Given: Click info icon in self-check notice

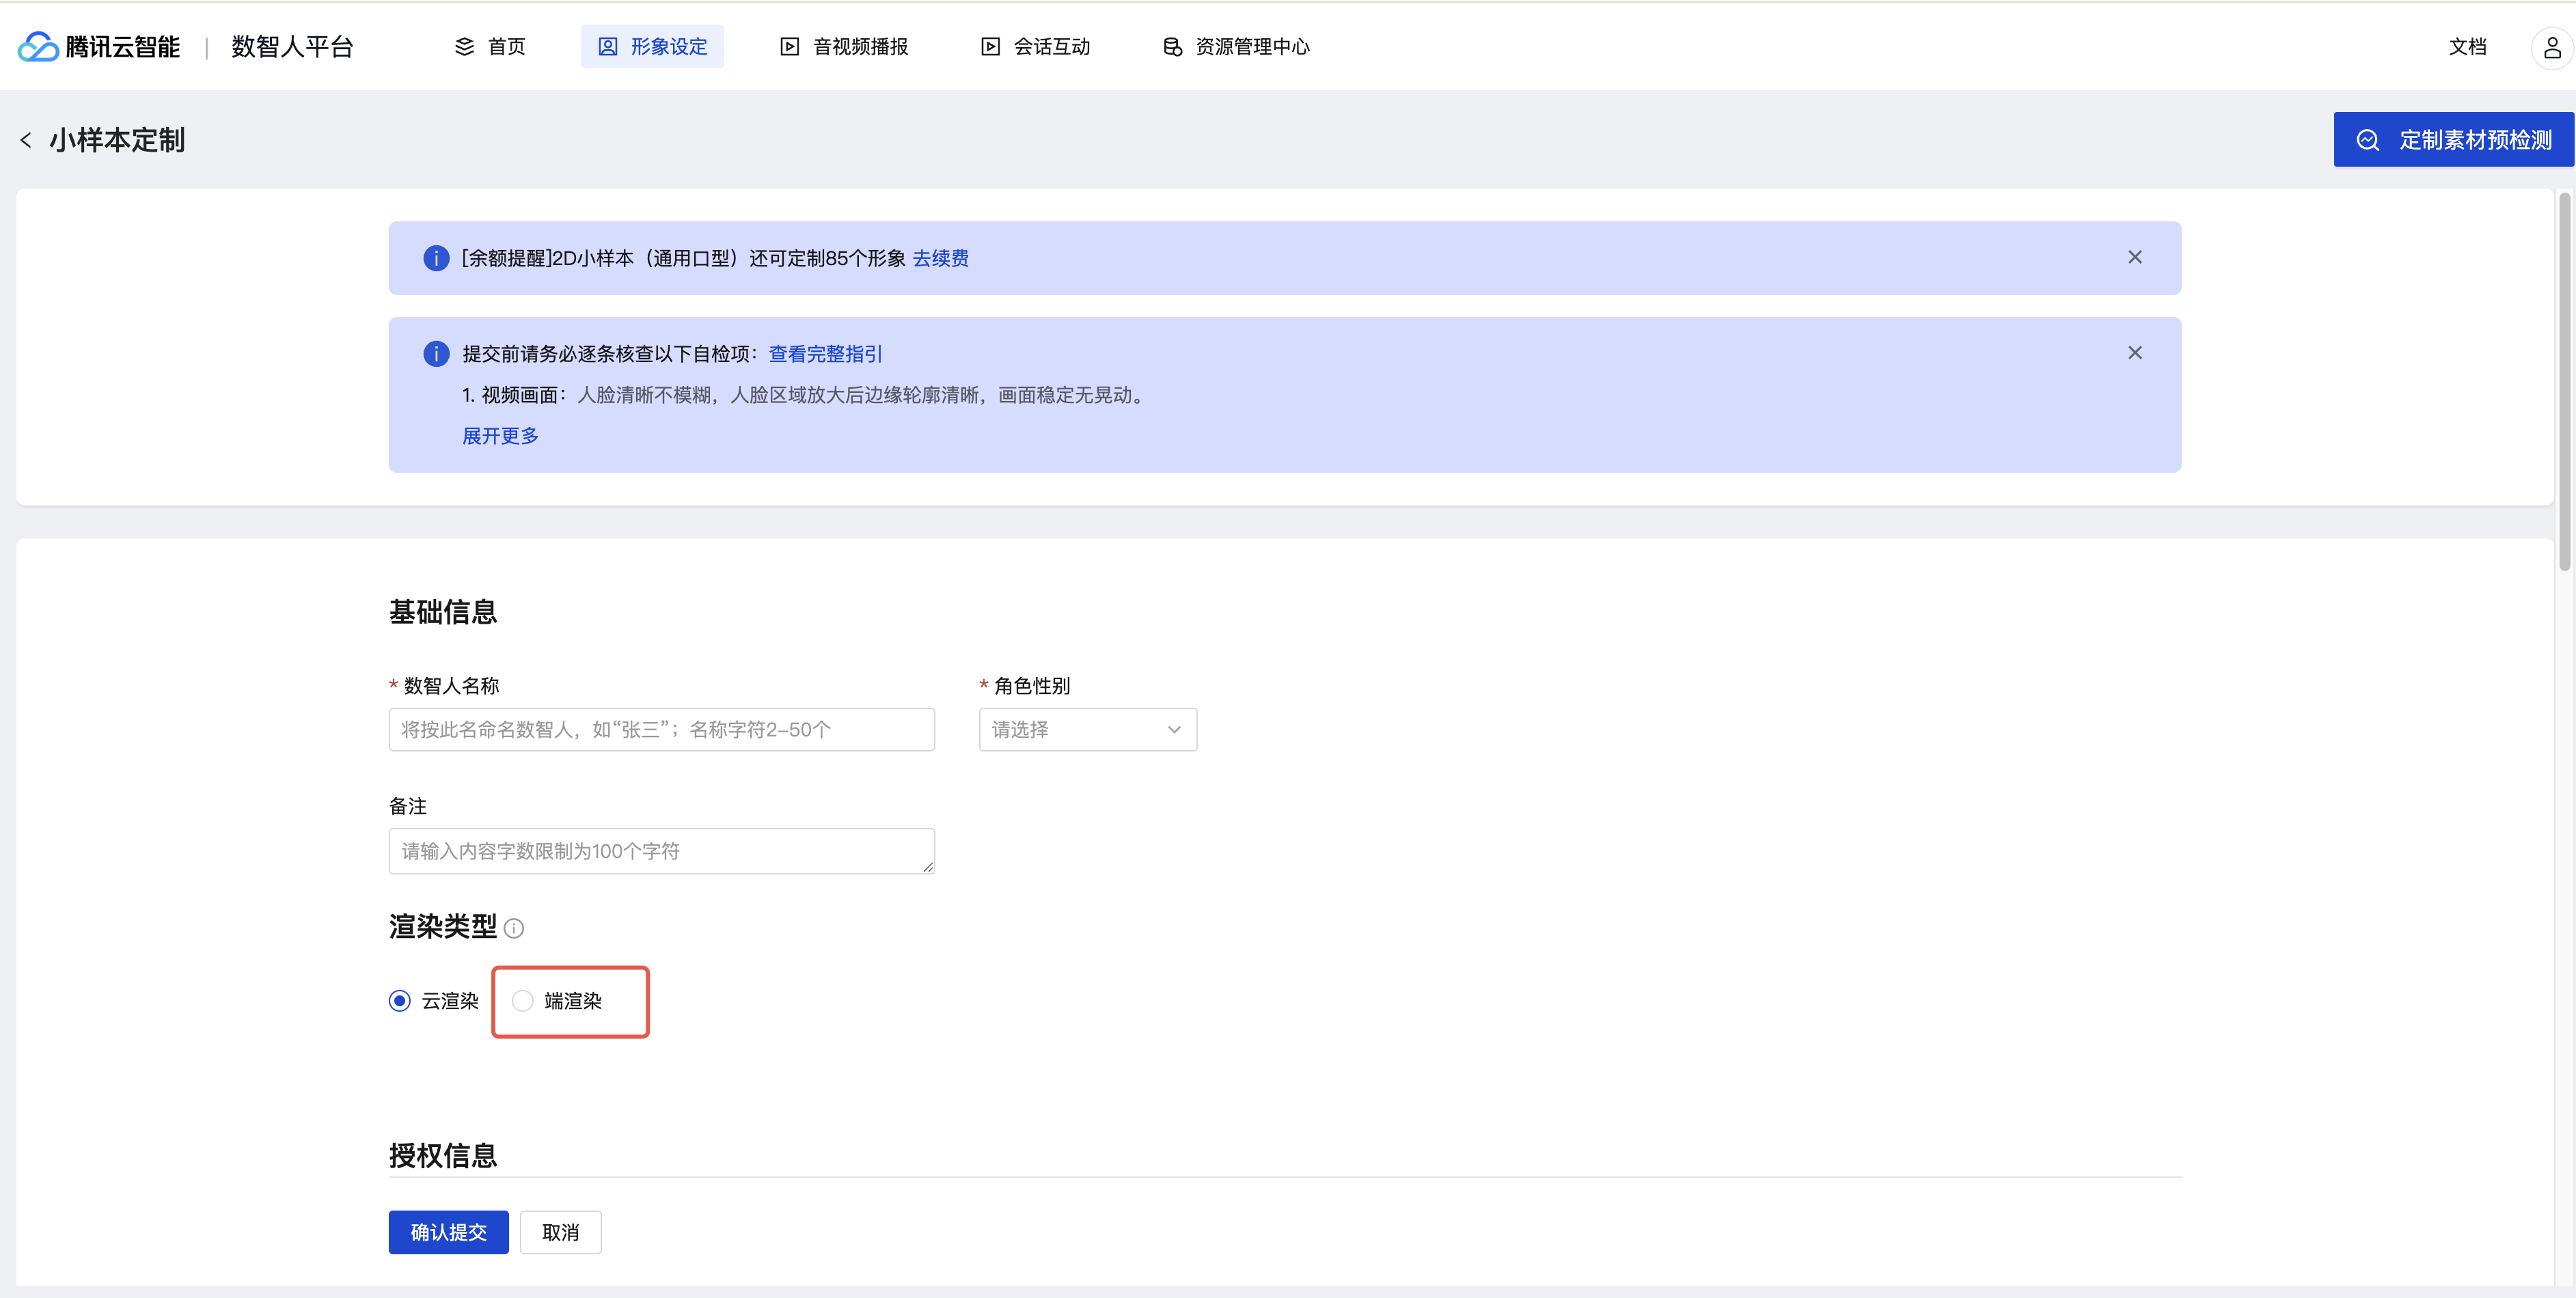Looking at the screenshot, I should (436, 354).
